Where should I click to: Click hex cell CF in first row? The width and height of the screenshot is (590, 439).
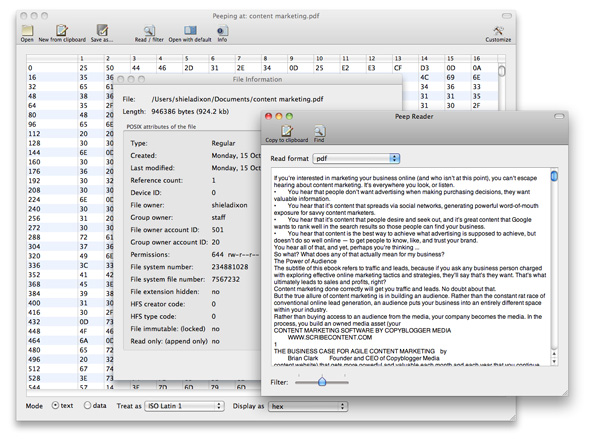(x=398, y=68)
